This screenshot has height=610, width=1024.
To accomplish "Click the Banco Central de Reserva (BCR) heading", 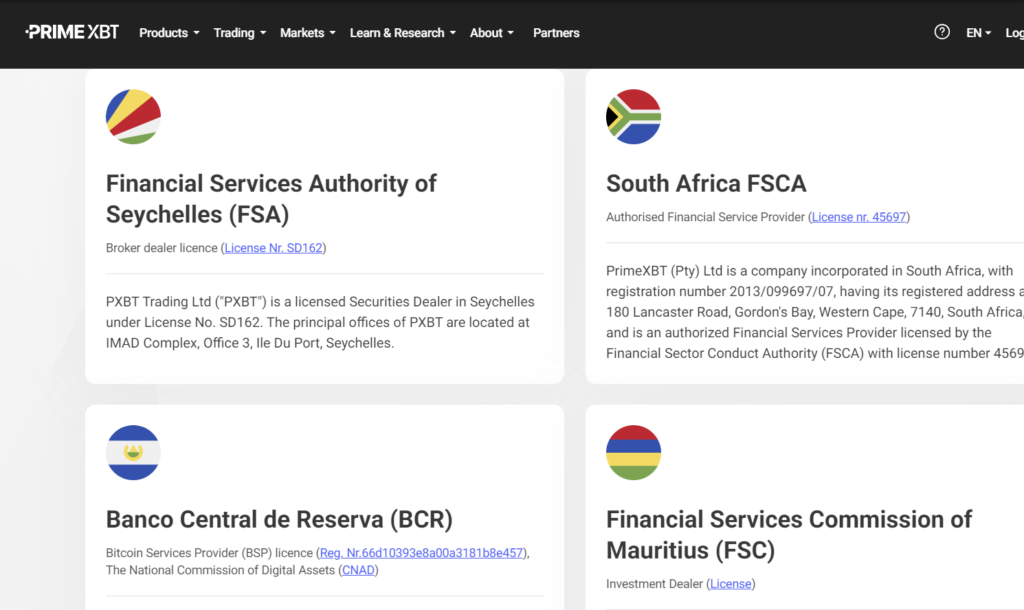I will click(280, 519).
